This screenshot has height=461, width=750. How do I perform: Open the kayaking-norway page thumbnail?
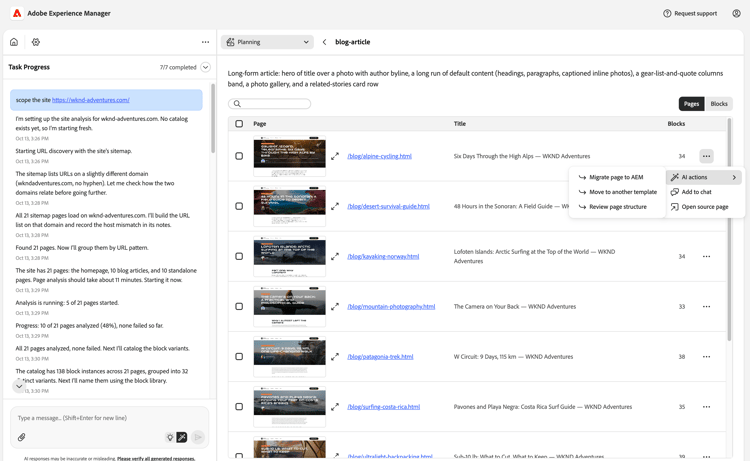pyautogui.click(x=289, y=256)
